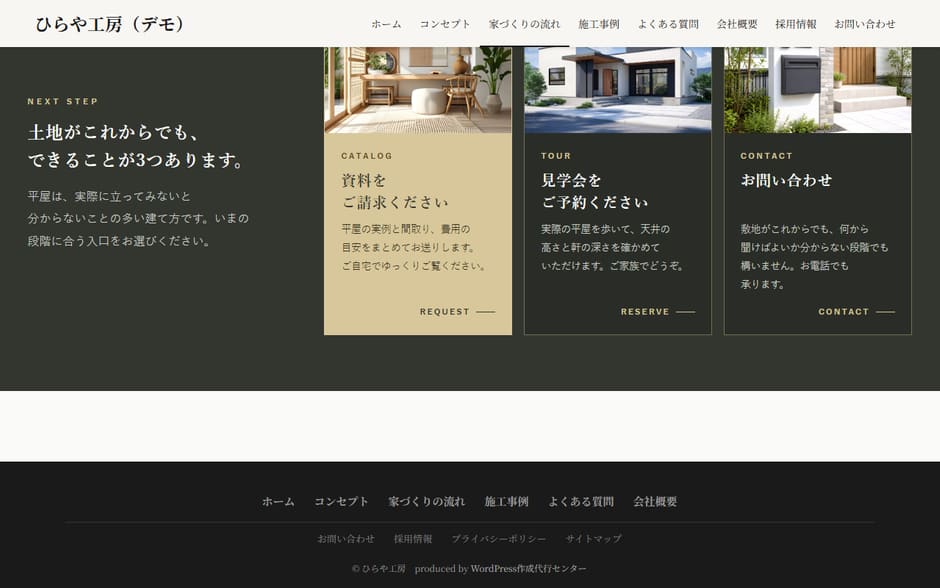The height and width of the screenshot is (588, 940).
Task: Open the ひらや工房（デモ） site logo
Action: [x=110, y=24]
